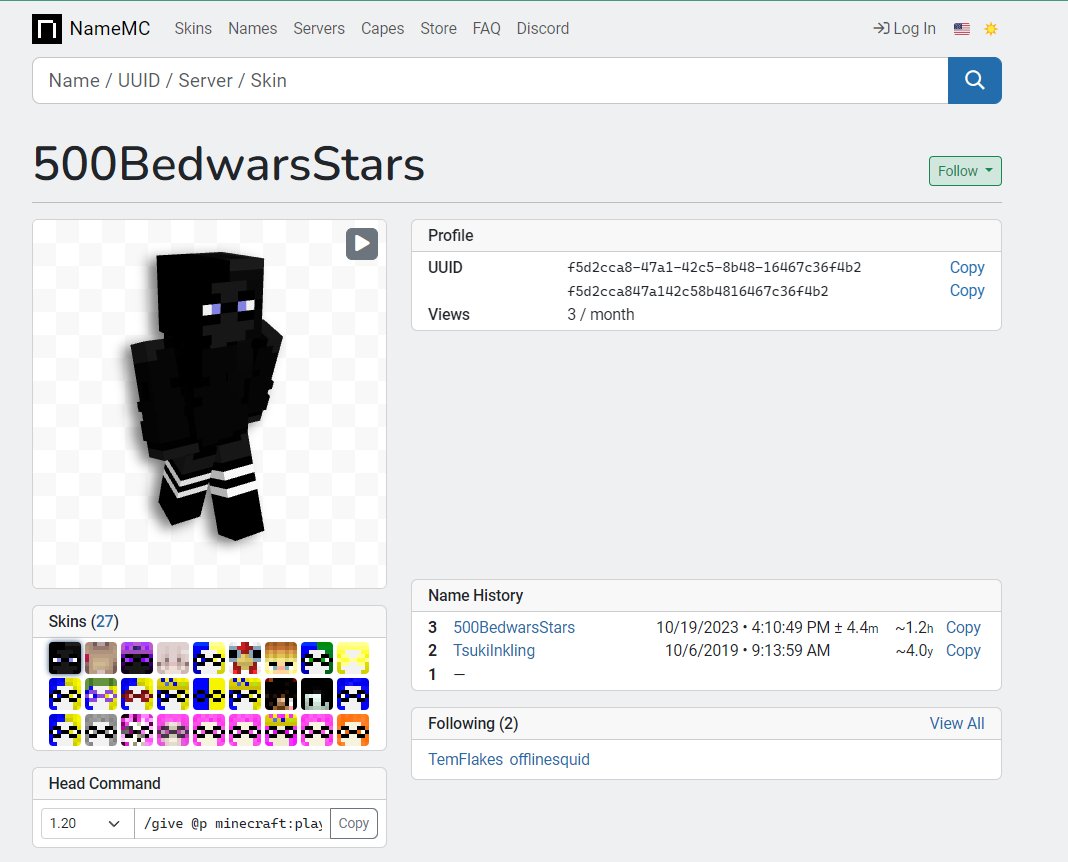This screenshot has width=1068, height=862.
Task: Select the solid blue-yellow split face skin
Action: 209,695
